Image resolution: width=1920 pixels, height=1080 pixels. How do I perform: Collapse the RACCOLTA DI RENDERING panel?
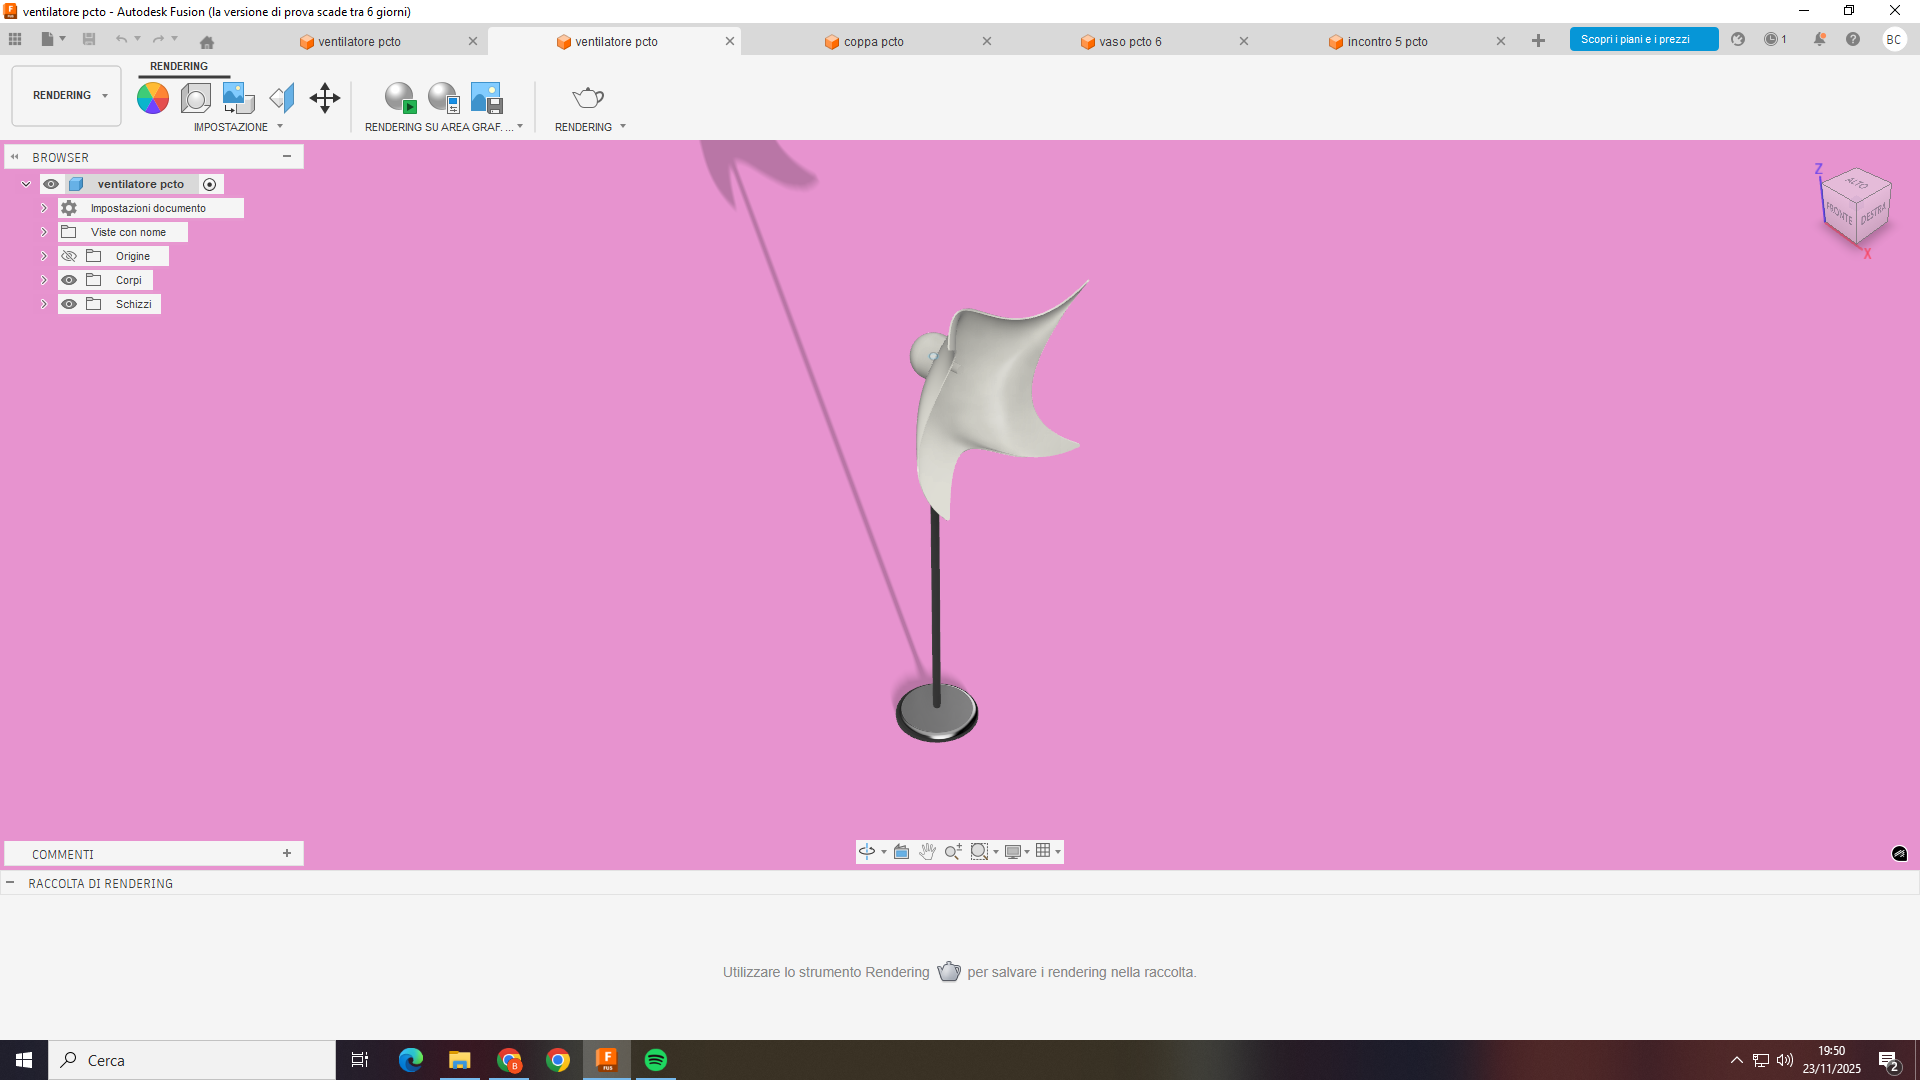pos(10,883)
